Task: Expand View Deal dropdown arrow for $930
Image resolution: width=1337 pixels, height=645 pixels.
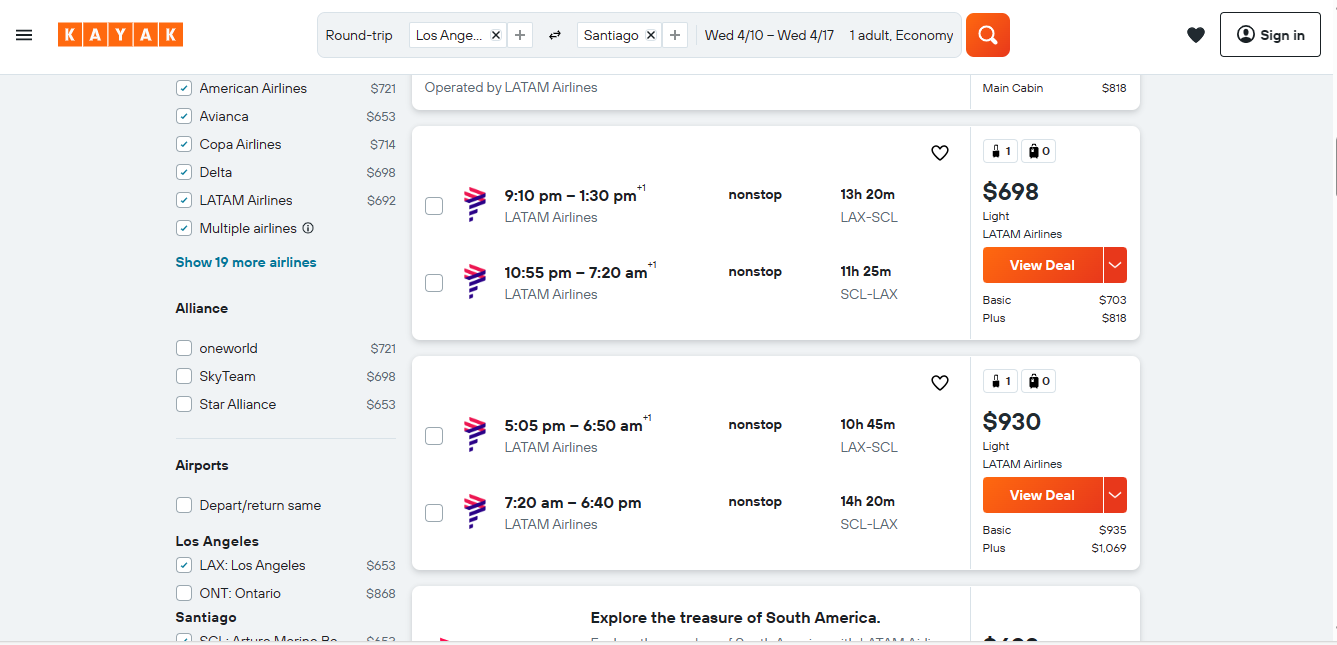Action: [1115, 495]
